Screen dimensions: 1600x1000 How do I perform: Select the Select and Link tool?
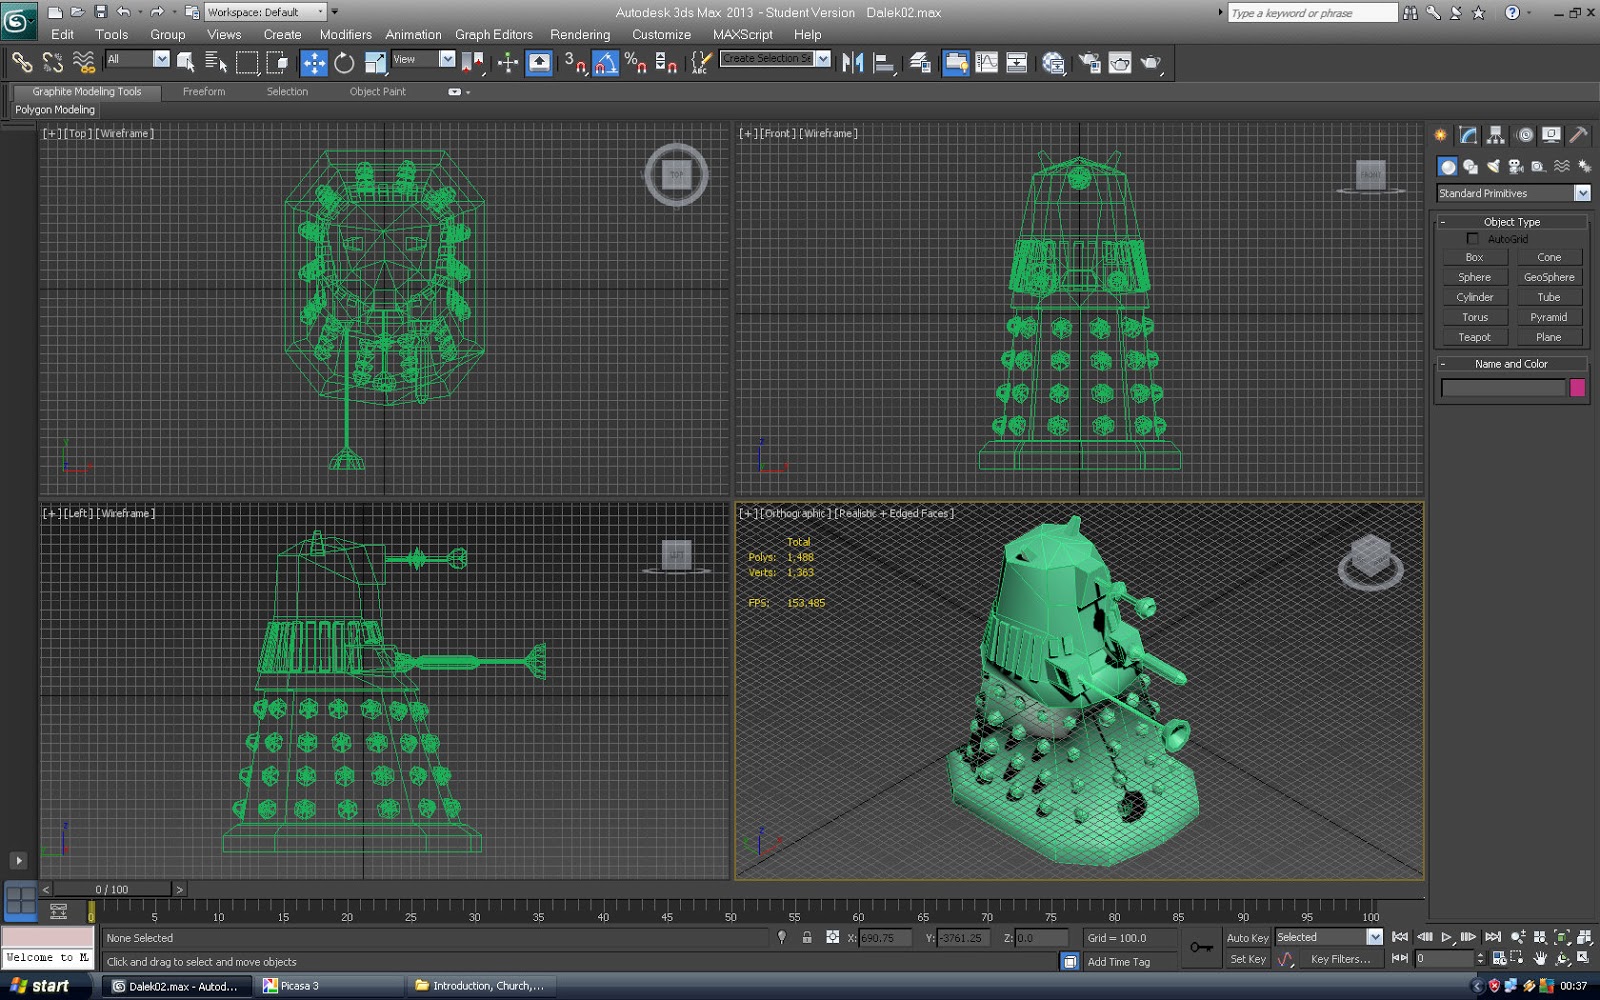22,62
